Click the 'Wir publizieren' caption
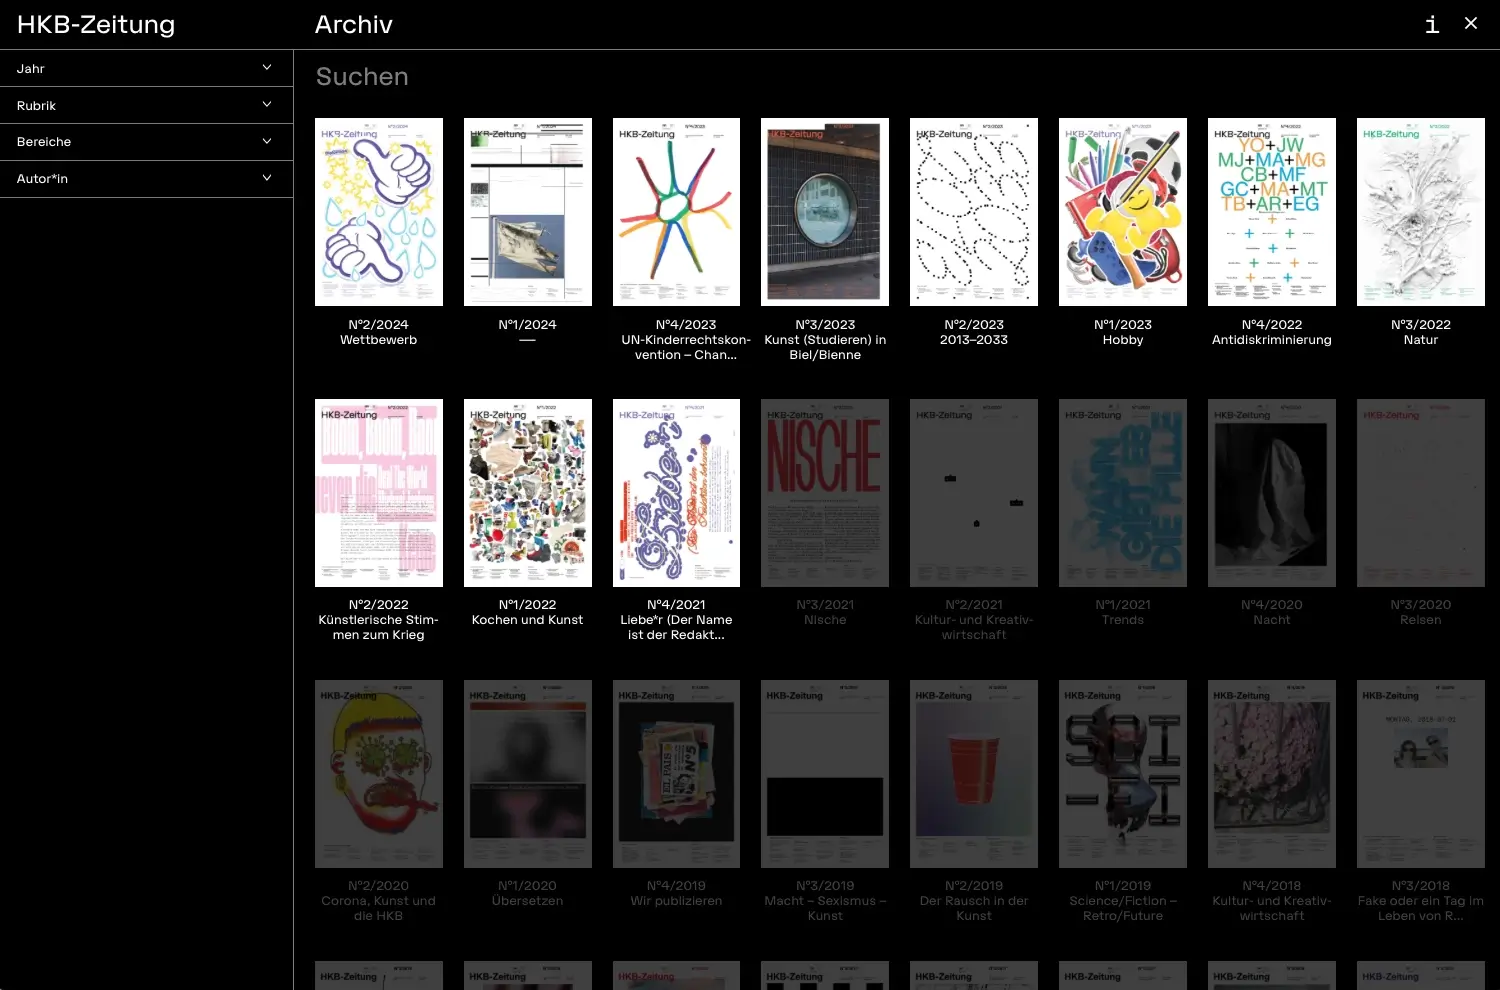 click(677, 901)
